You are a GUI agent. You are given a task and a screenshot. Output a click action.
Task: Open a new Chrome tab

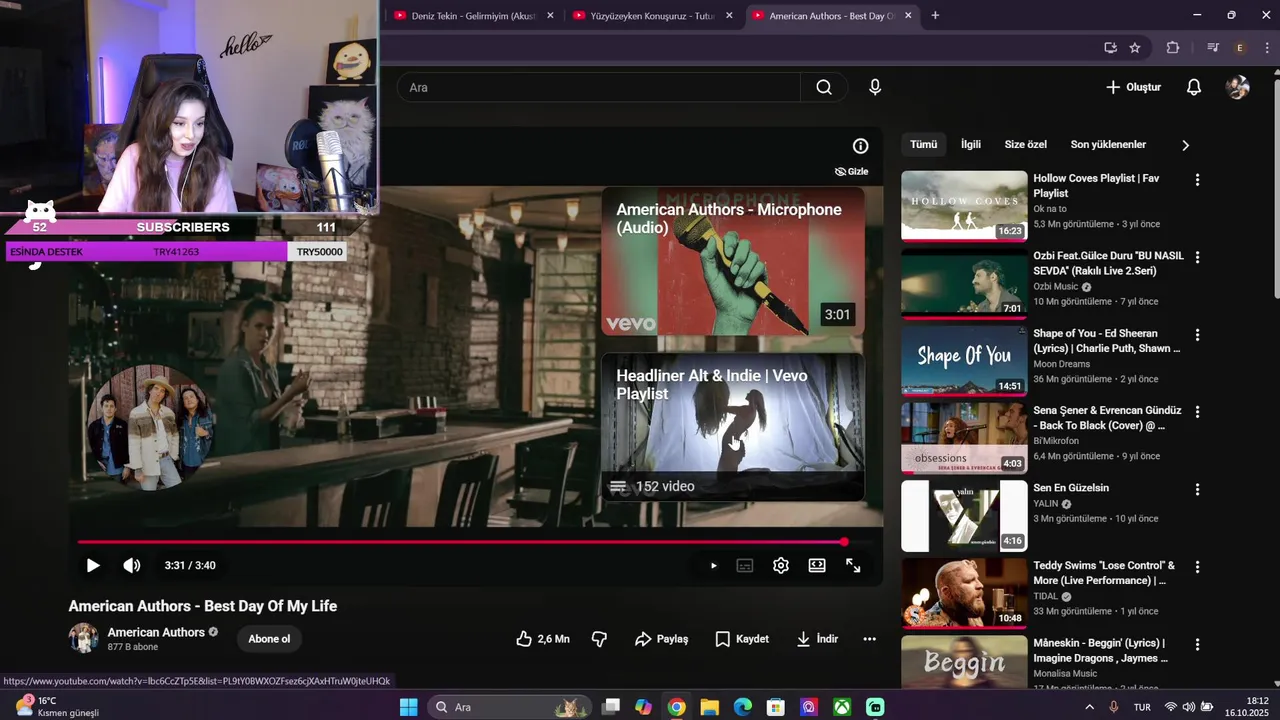point(935,15)
